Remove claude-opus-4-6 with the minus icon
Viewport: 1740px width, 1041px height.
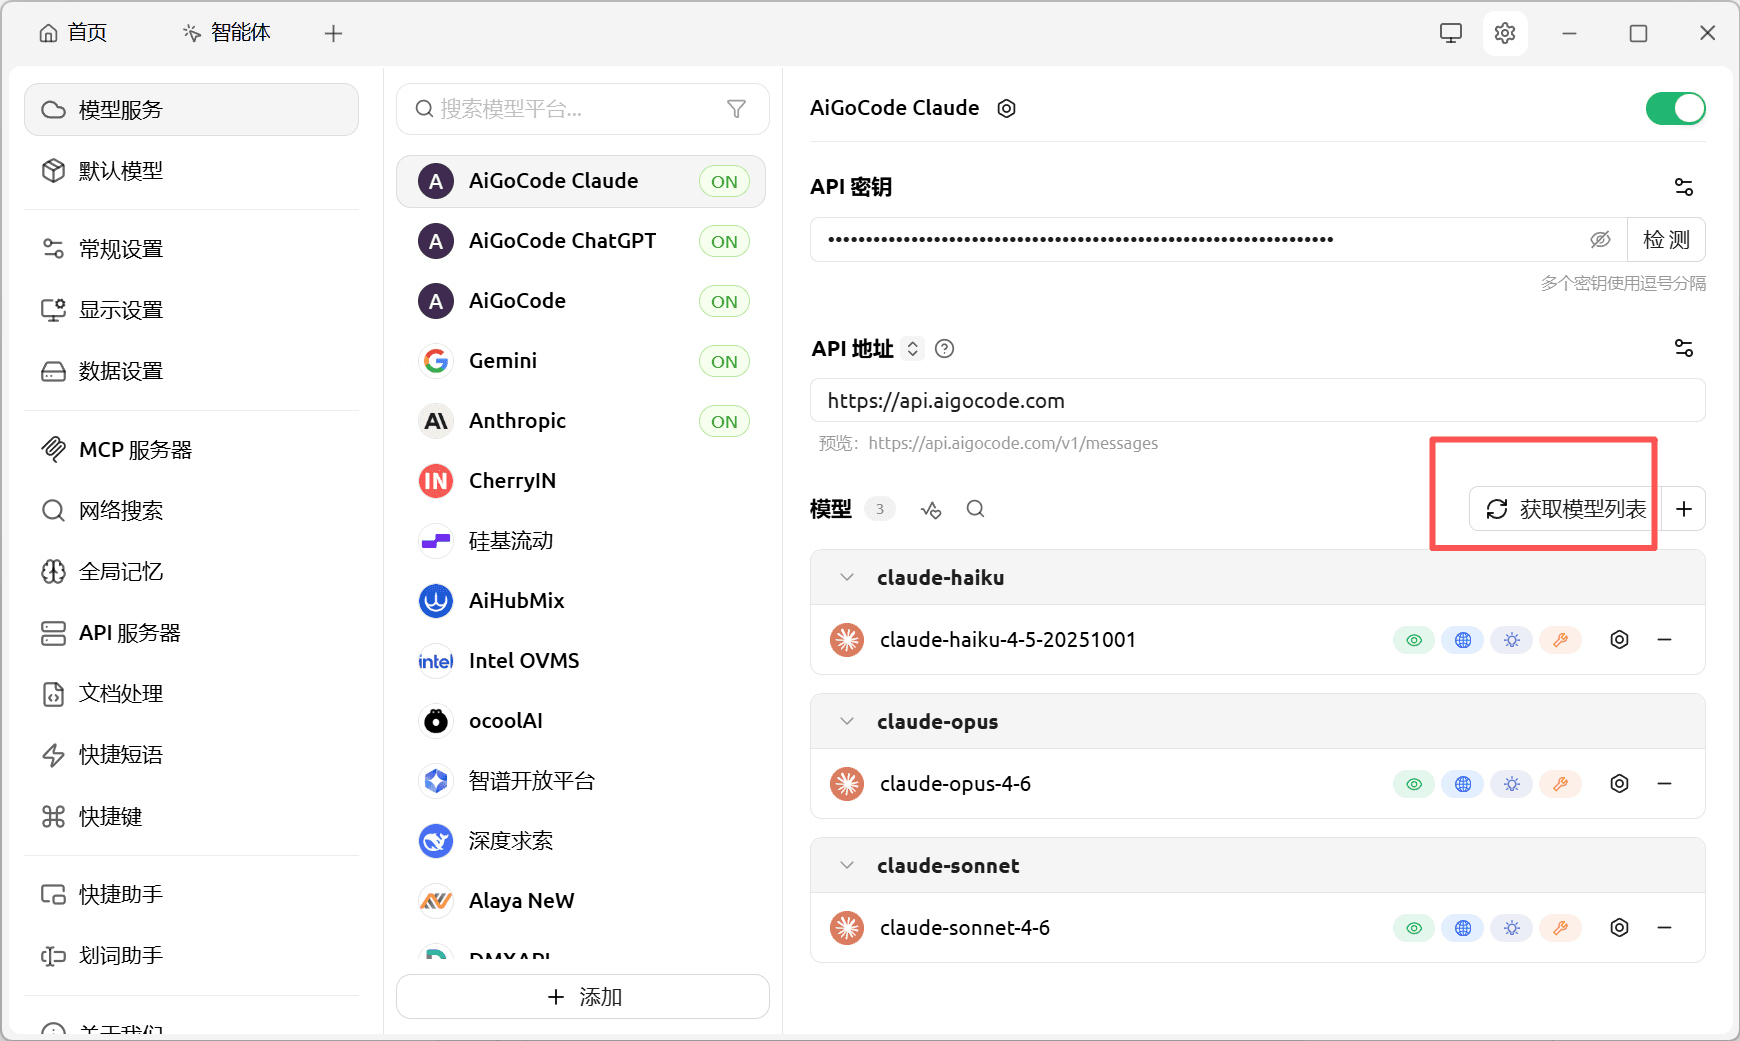1665,784
